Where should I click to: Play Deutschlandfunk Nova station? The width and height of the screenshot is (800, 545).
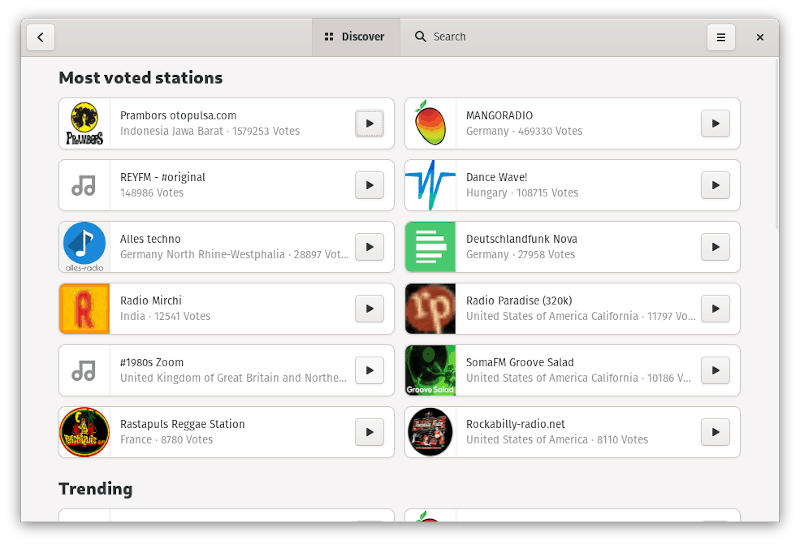[715, 247]
